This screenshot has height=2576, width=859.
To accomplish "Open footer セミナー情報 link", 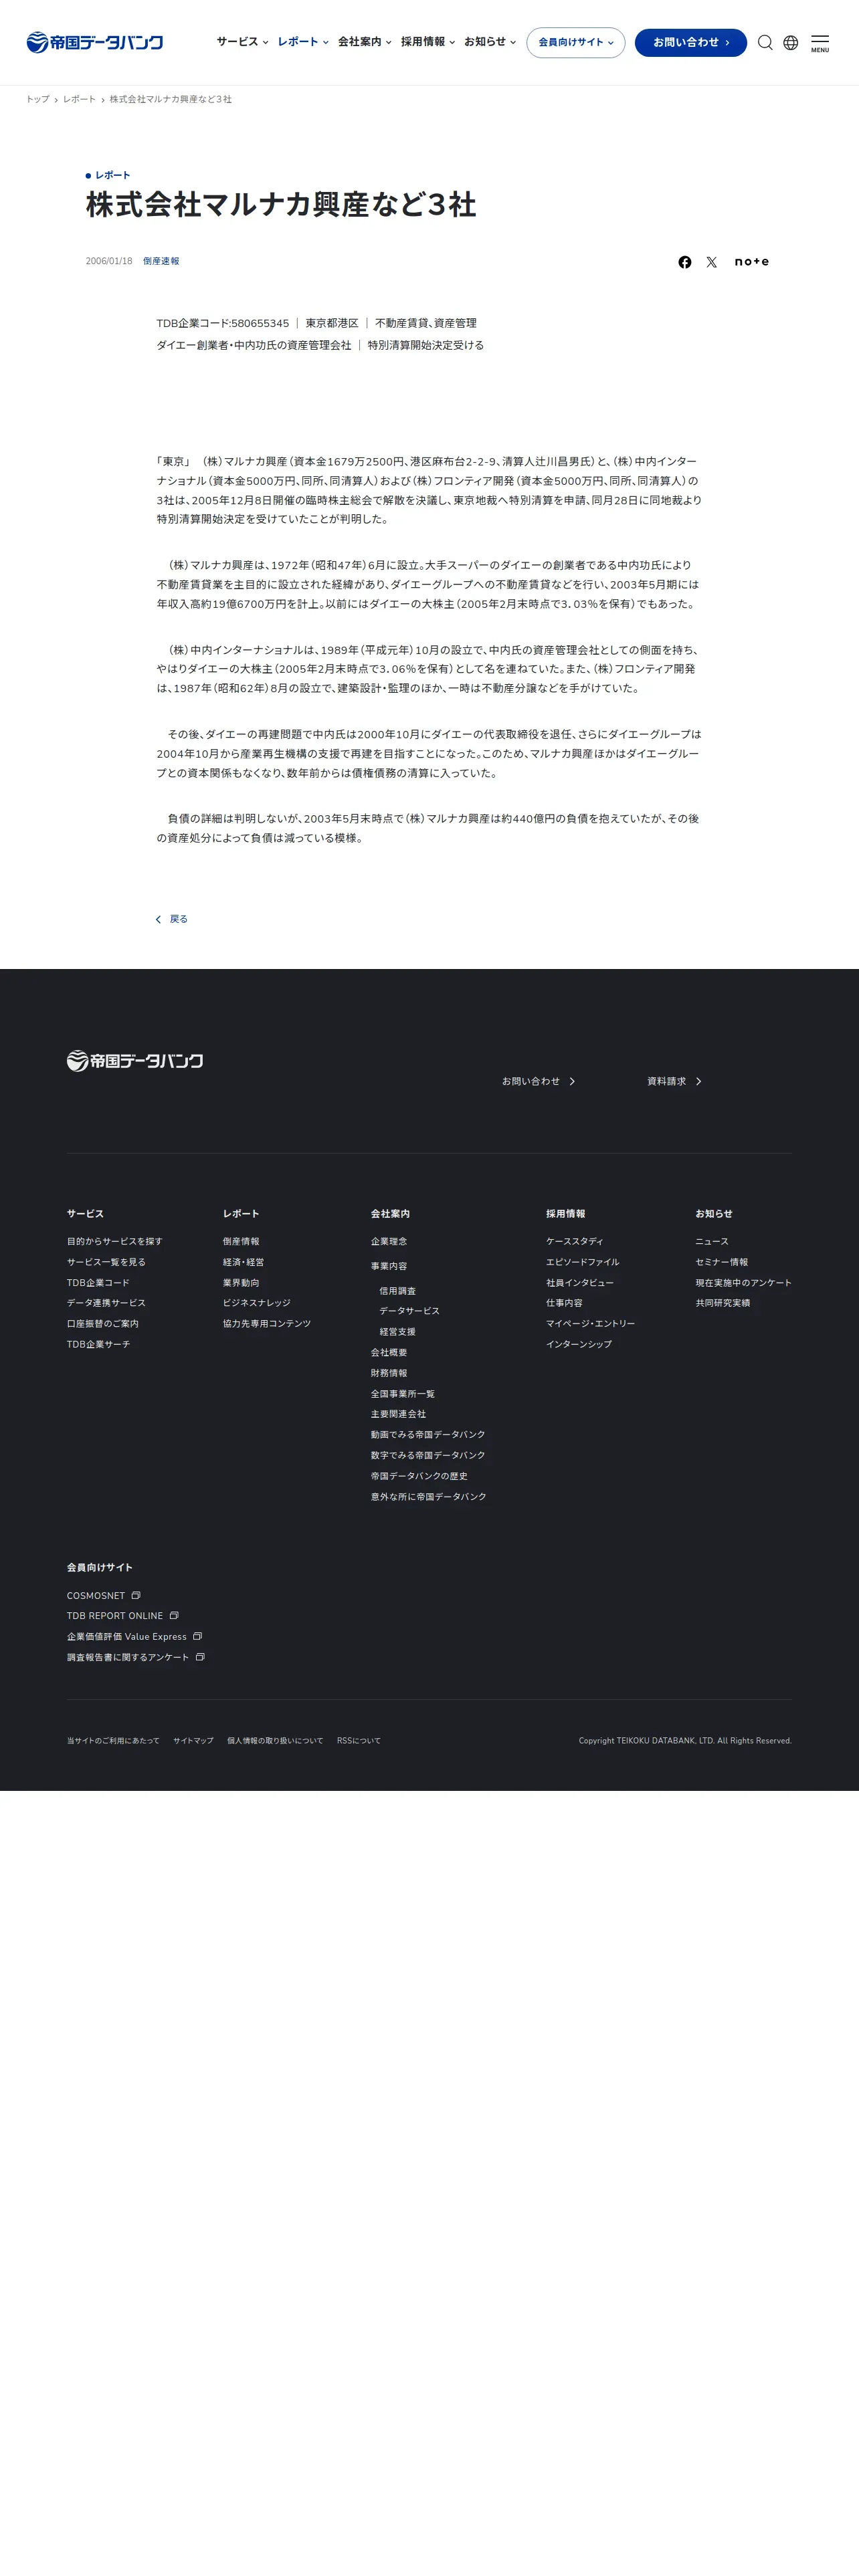I will [x=722, y=1262].
